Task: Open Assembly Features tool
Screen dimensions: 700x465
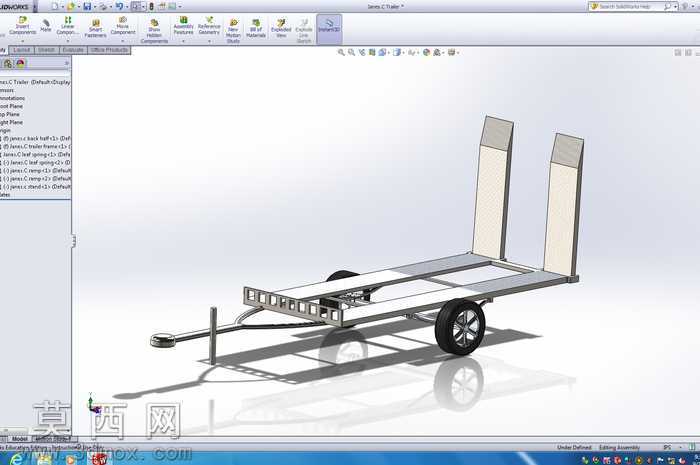Action: pos(183,26)
